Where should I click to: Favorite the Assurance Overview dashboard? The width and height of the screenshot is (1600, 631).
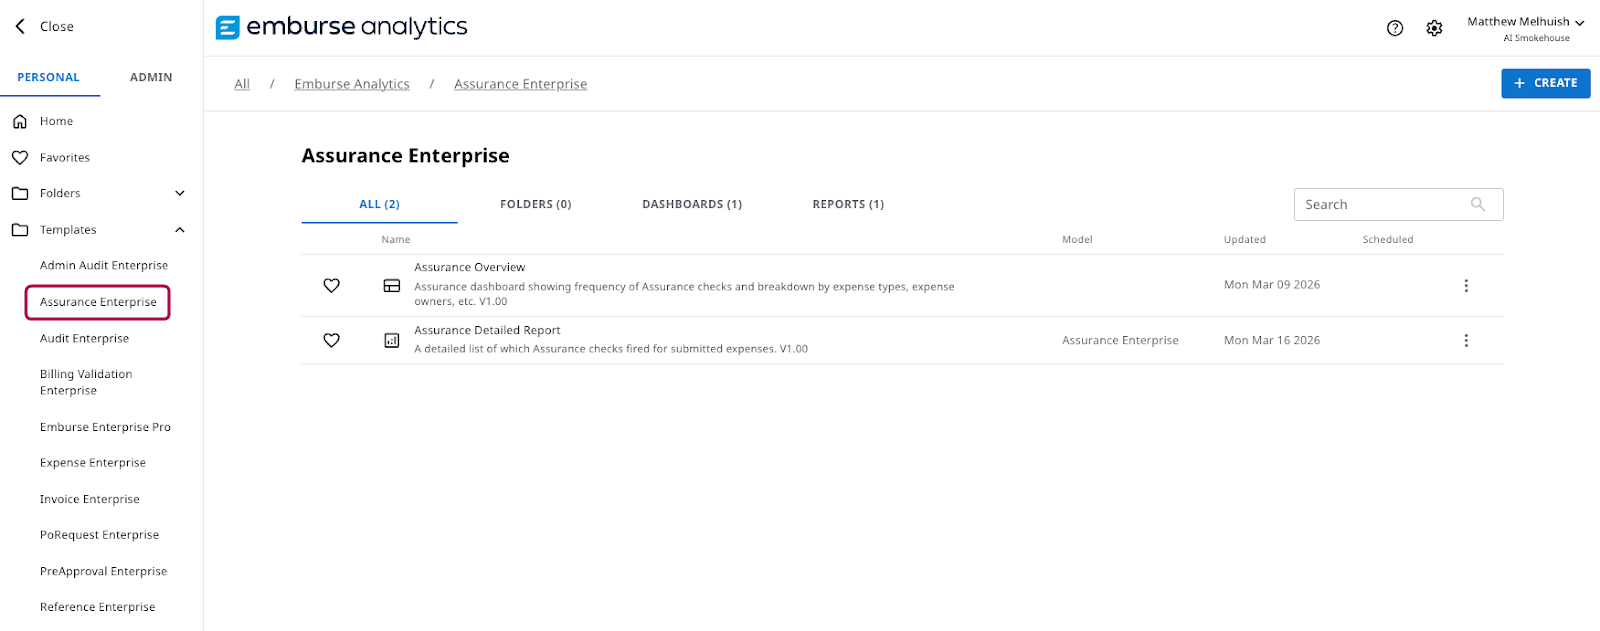click(x=332, y=286)
